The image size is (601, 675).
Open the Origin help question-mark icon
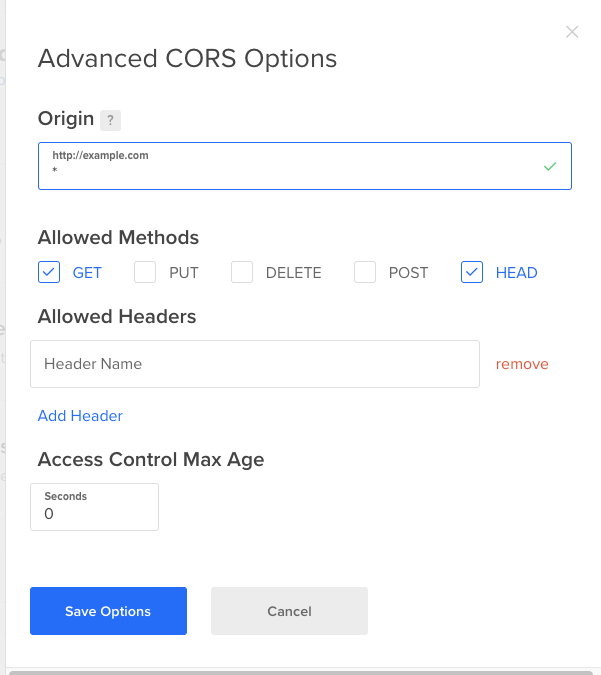(110, 120)
